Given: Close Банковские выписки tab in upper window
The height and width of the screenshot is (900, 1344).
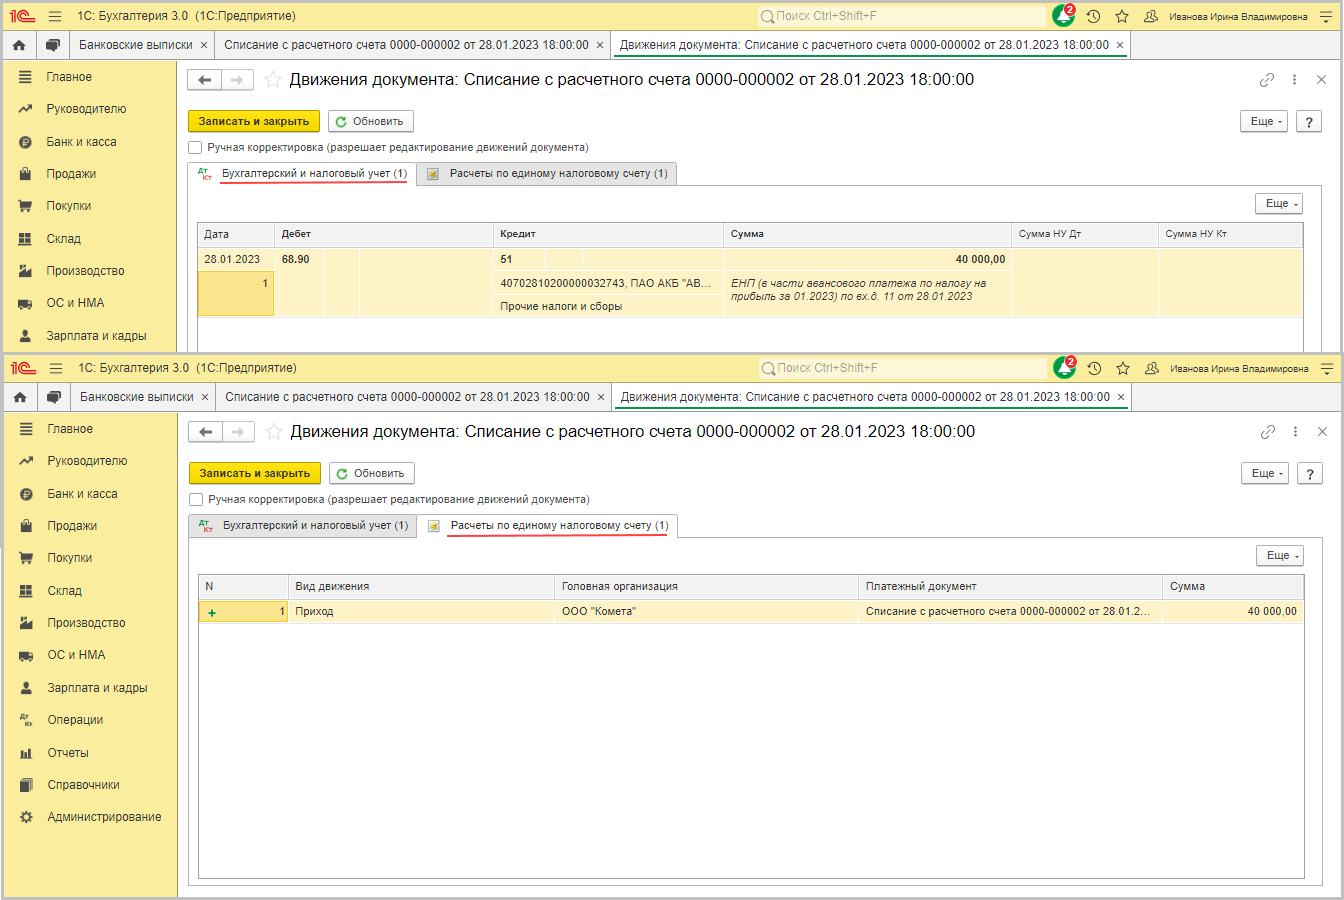Looking at the screenshot, I should [x=204, y=45].
